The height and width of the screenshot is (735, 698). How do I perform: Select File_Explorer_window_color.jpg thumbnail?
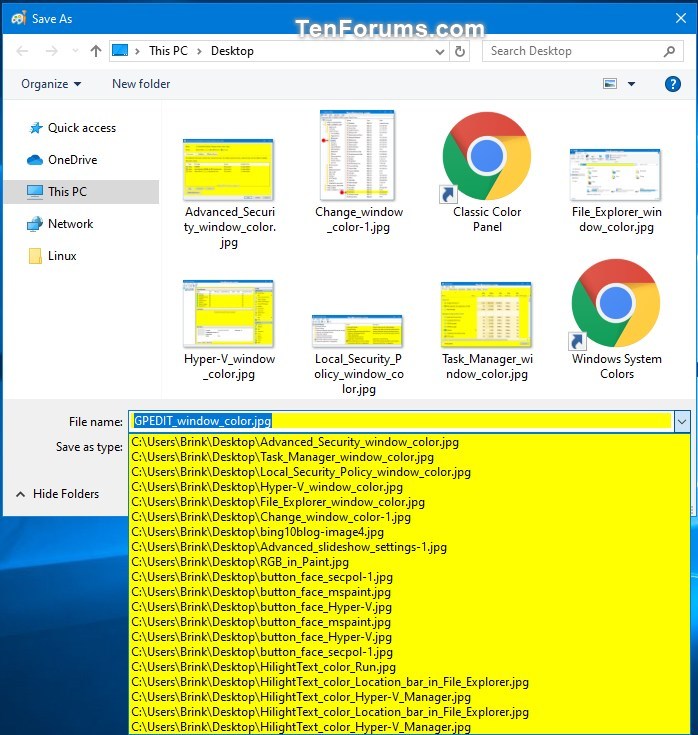click(x=615, y=175)
